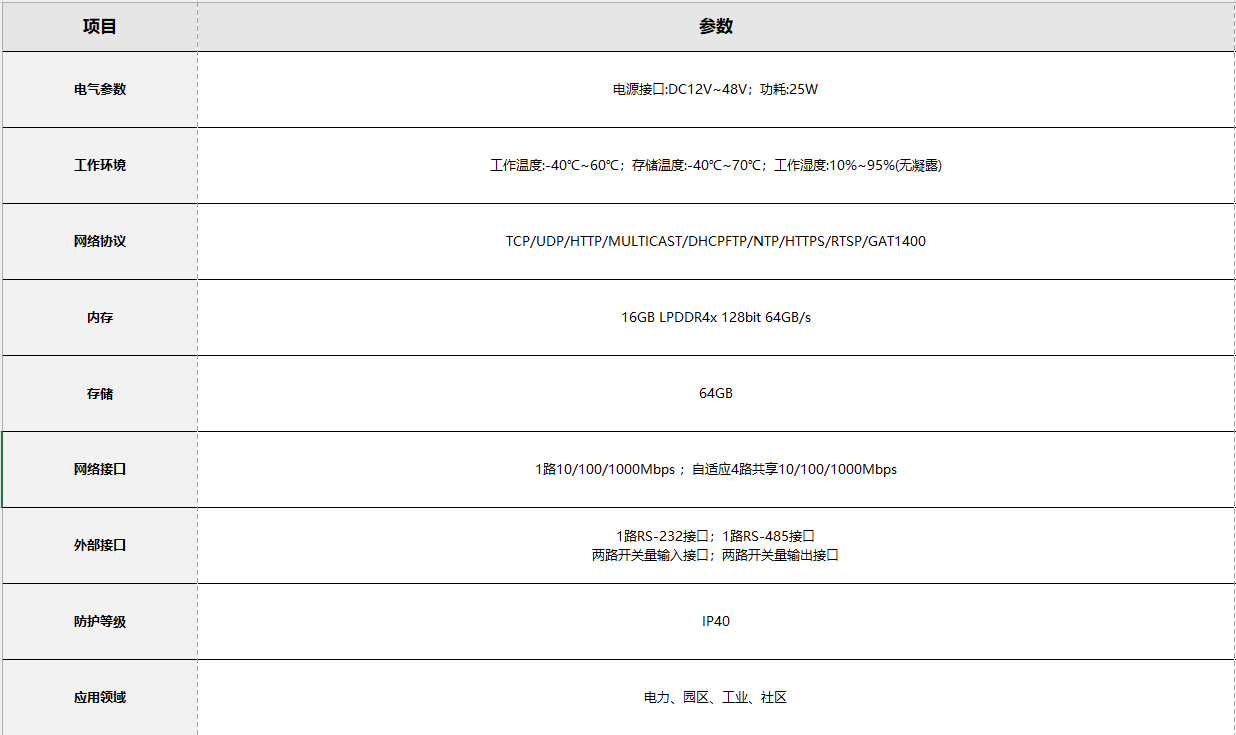
Task: Click the TCP/UDP/HTTP protocol list cell
Action: coord(715,241)
